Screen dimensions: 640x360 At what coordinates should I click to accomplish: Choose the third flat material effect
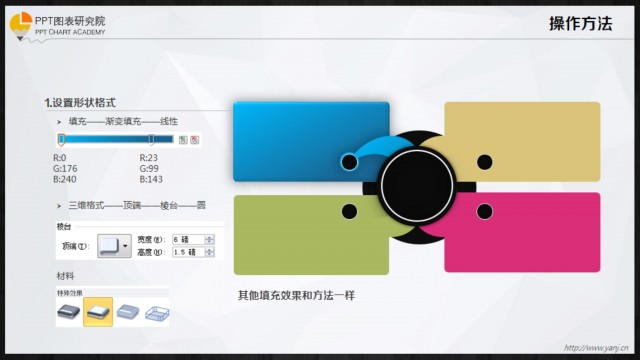tap(128, 312)
